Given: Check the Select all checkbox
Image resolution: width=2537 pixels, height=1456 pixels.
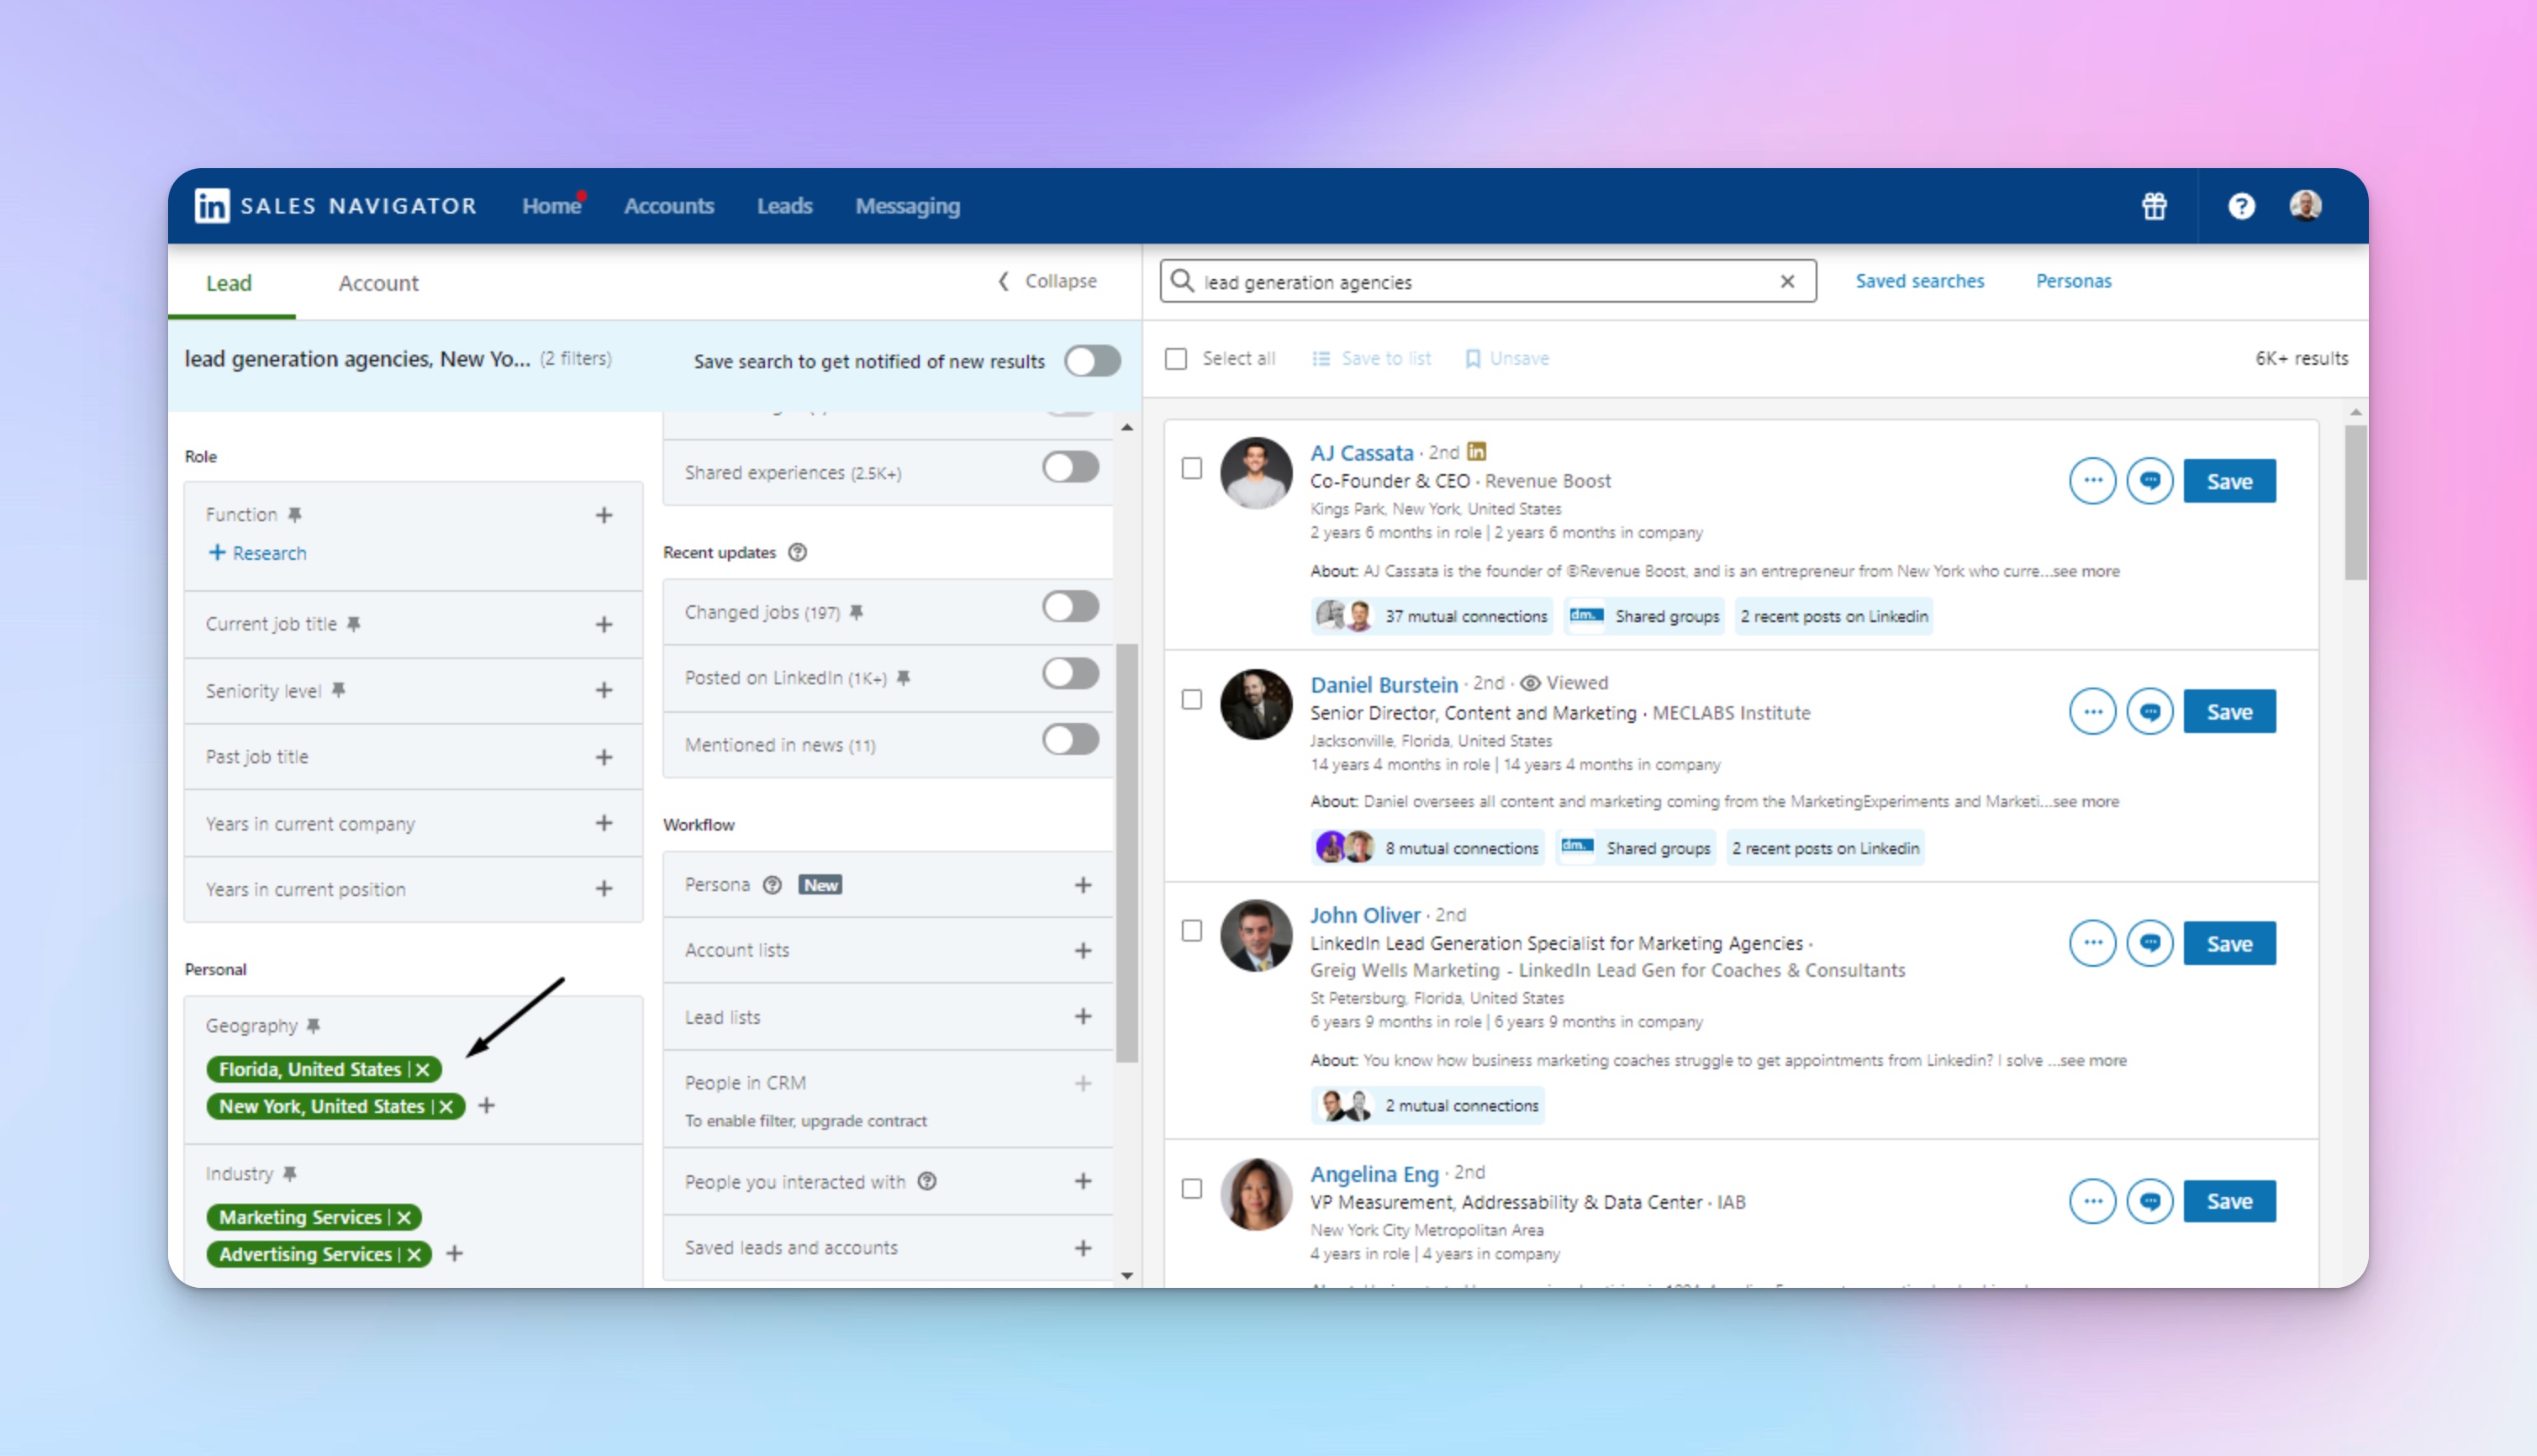Looking at the screenshot, I should pyautogui.click(x=1176, y=359).
